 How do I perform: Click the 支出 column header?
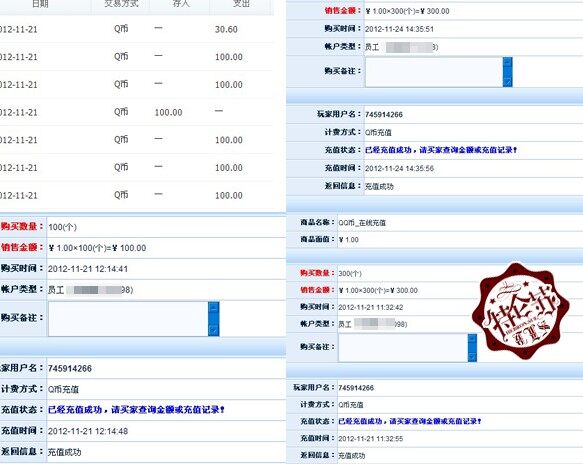click(241, 4)
